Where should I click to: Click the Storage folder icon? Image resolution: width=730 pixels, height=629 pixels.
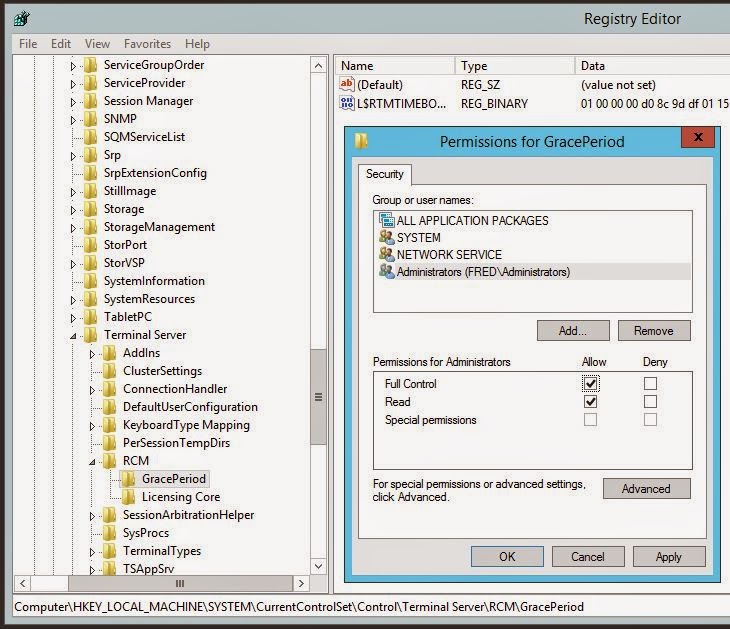point(90,209)
